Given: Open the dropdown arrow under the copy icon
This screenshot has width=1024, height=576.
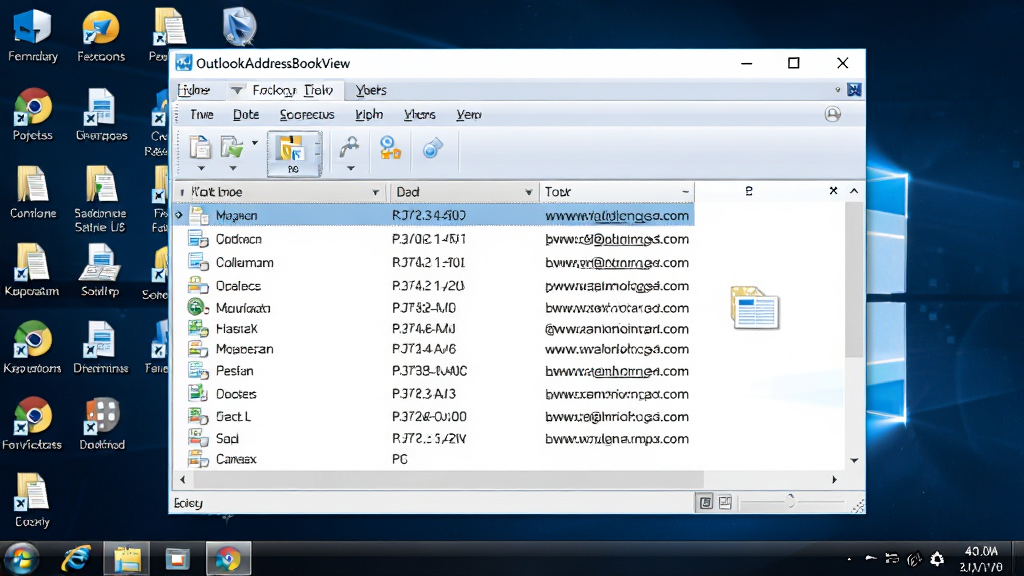Looking at the screenshot, I should pyautogui.click(x=200, y=168).
